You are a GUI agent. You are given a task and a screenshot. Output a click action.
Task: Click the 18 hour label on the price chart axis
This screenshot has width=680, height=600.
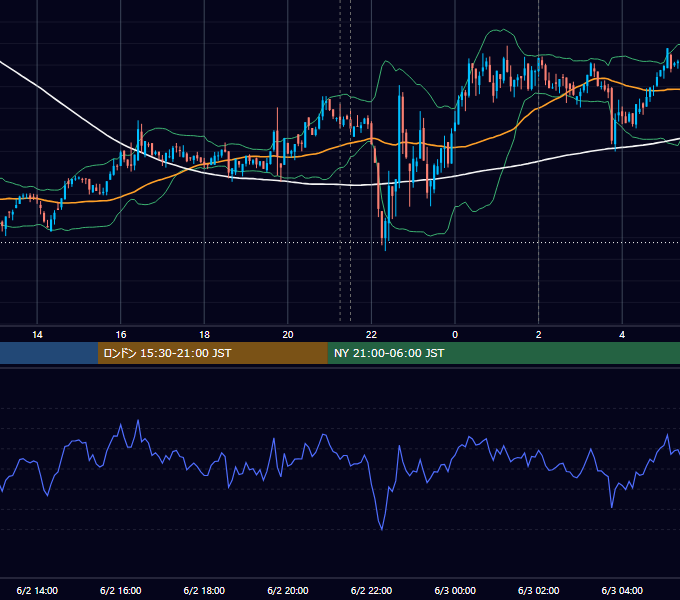click(204, 335)
